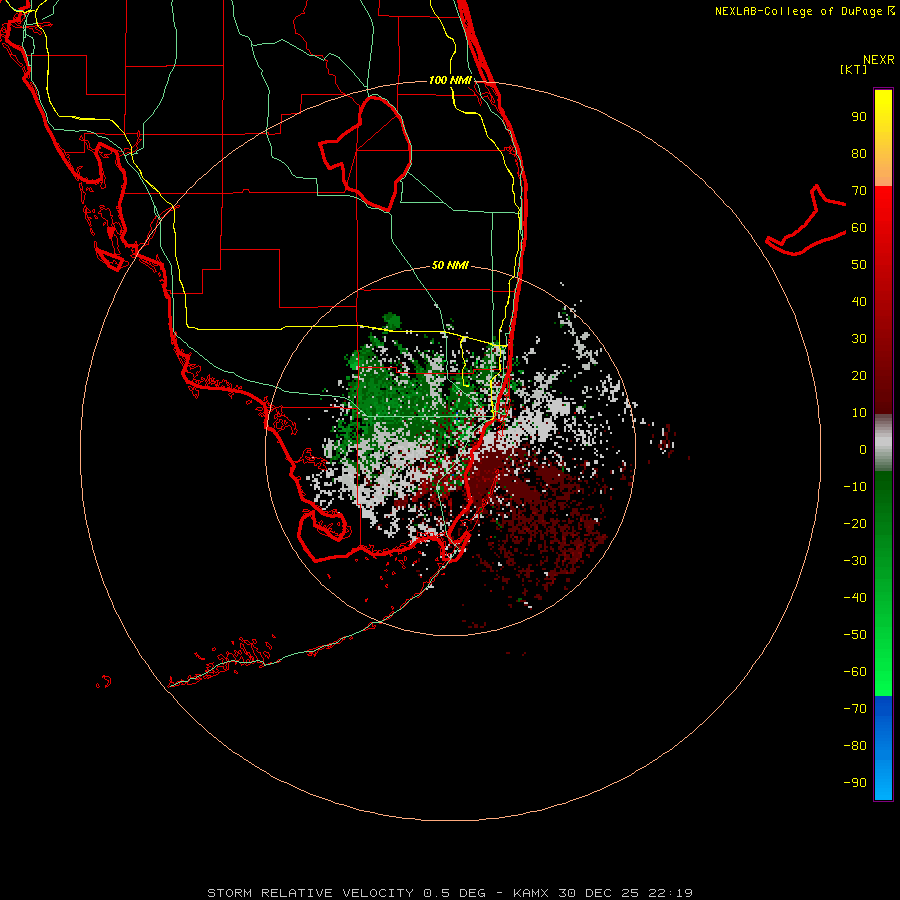Click the 0 value on the velocity scale
900x900 pixels.
tap(863, 449)
